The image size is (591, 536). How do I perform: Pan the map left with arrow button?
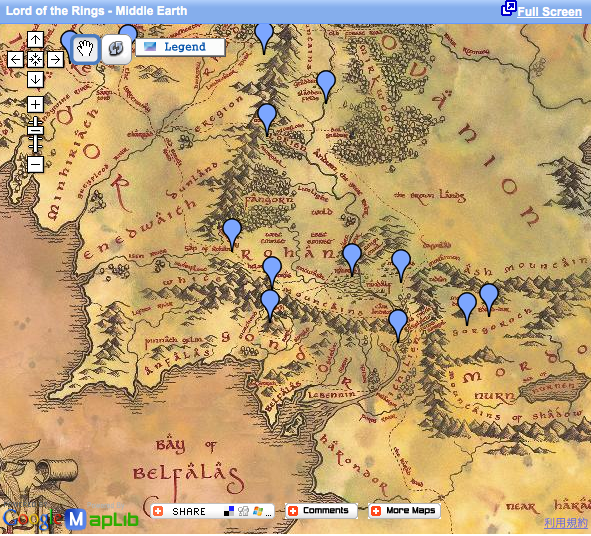(15, 60)
